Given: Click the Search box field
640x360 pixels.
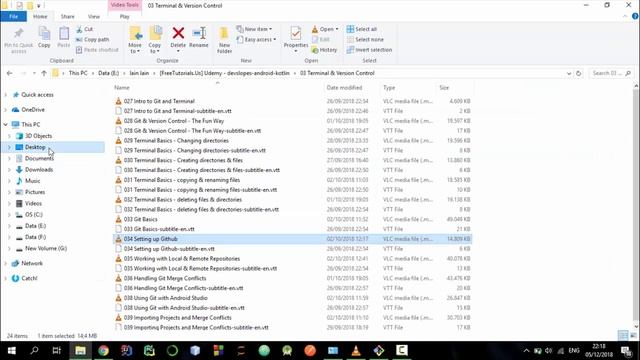Looking at the screenshot, I should (x=611, y=73).
